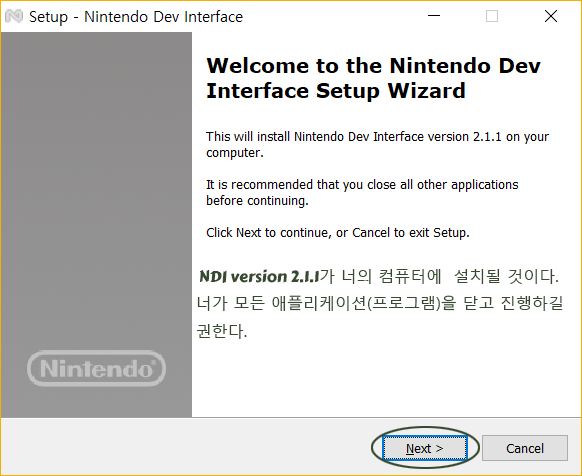Viewport: 582px width, 476px height.
Task: Minimize the Setup window
Action: pos(434,16)
